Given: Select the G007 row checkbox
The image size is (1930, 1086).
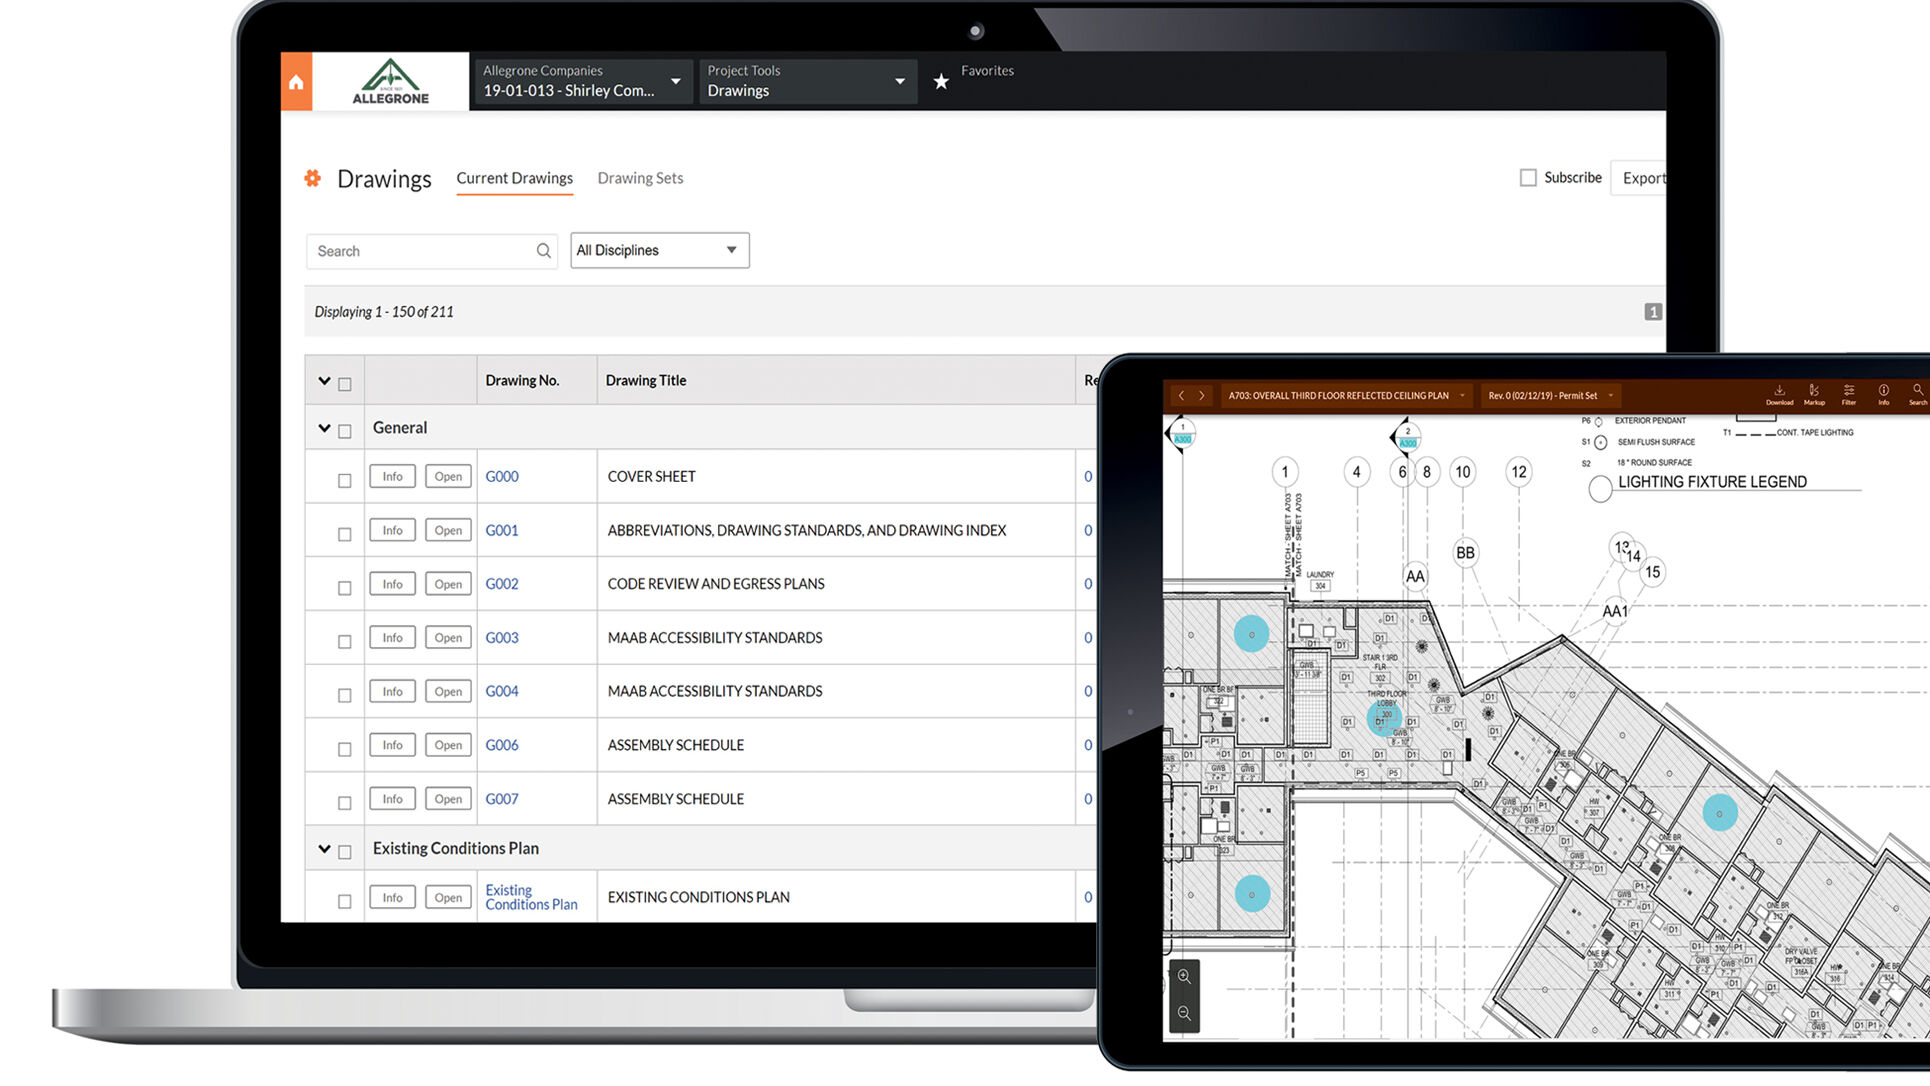Looking at the screenshot, I should click(345, 803).
